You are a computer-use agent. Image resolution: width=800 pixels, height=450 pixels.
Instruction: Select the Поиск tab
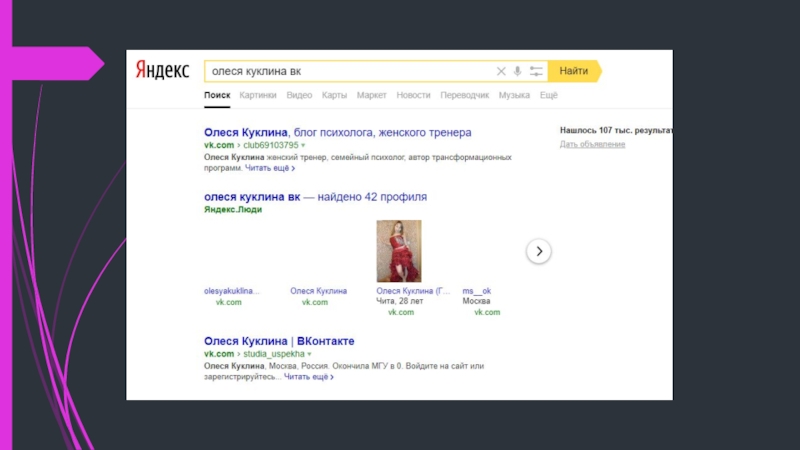(x=217, y=95)
